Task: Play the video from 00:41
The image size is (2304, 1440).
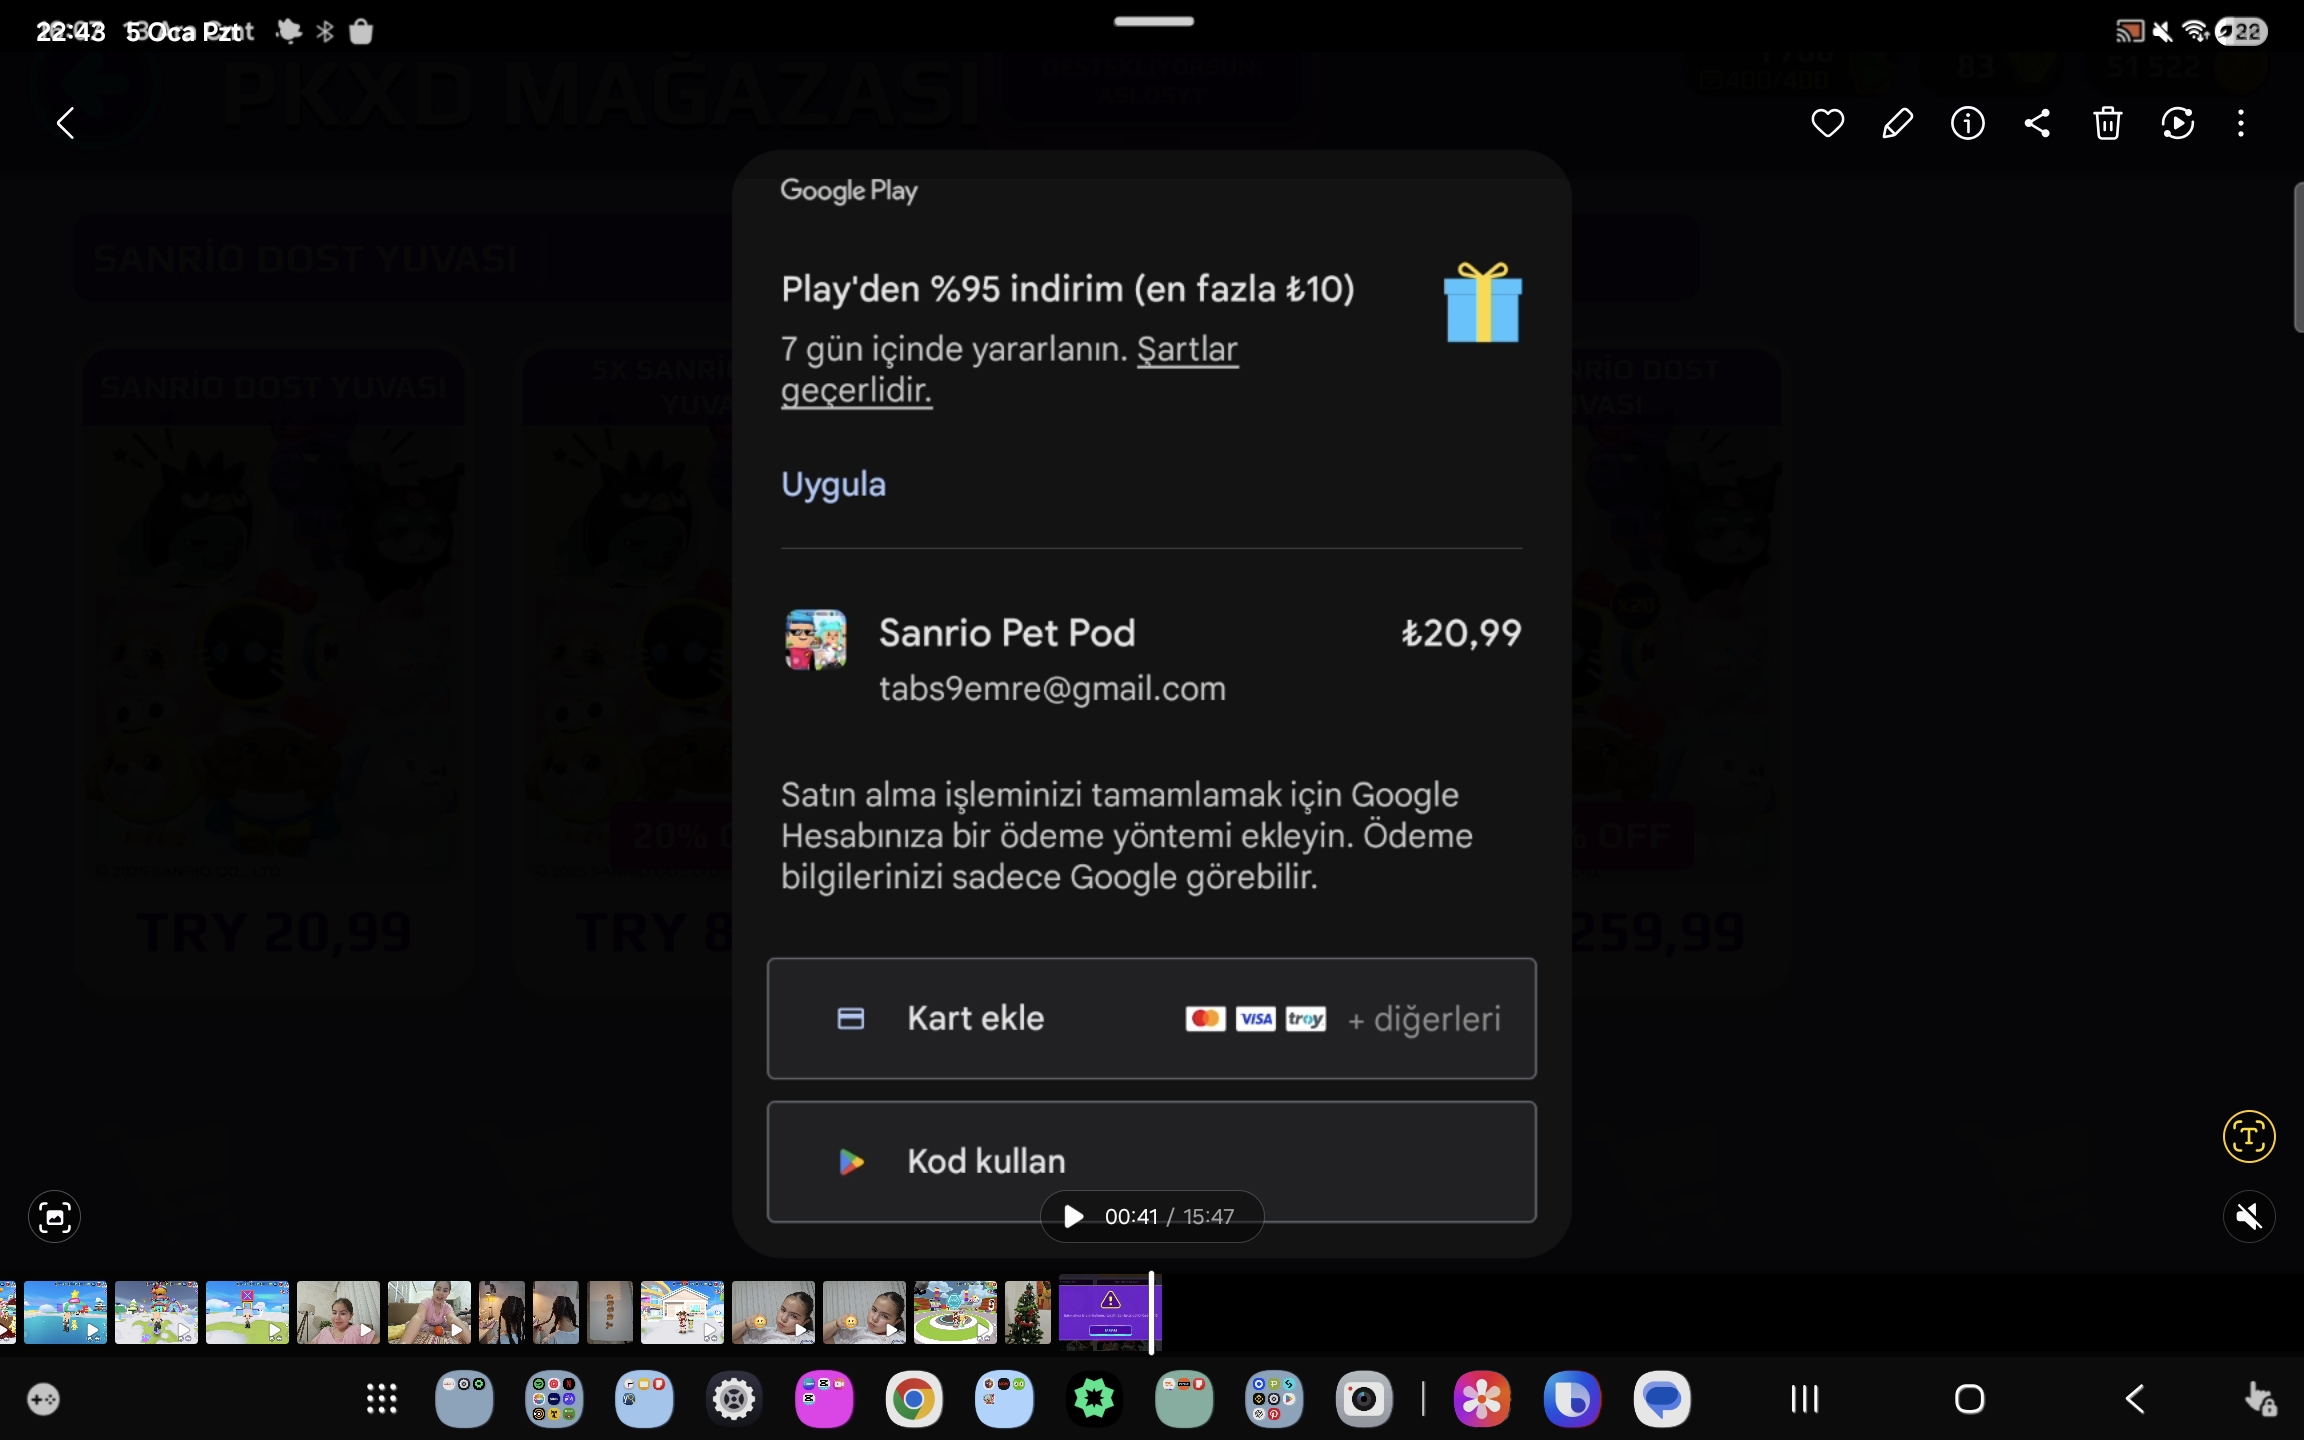Action: pyautogui.click(x=1073, y=1217)
